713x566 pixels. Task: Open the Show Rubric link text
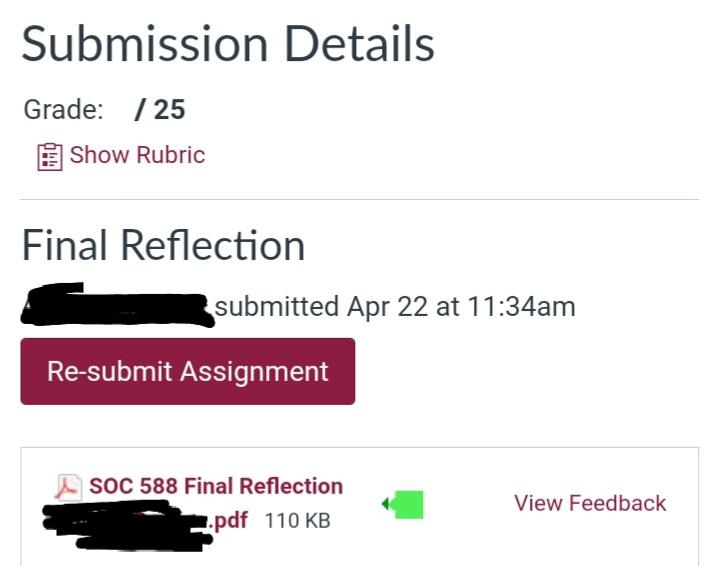coord(137,155)
